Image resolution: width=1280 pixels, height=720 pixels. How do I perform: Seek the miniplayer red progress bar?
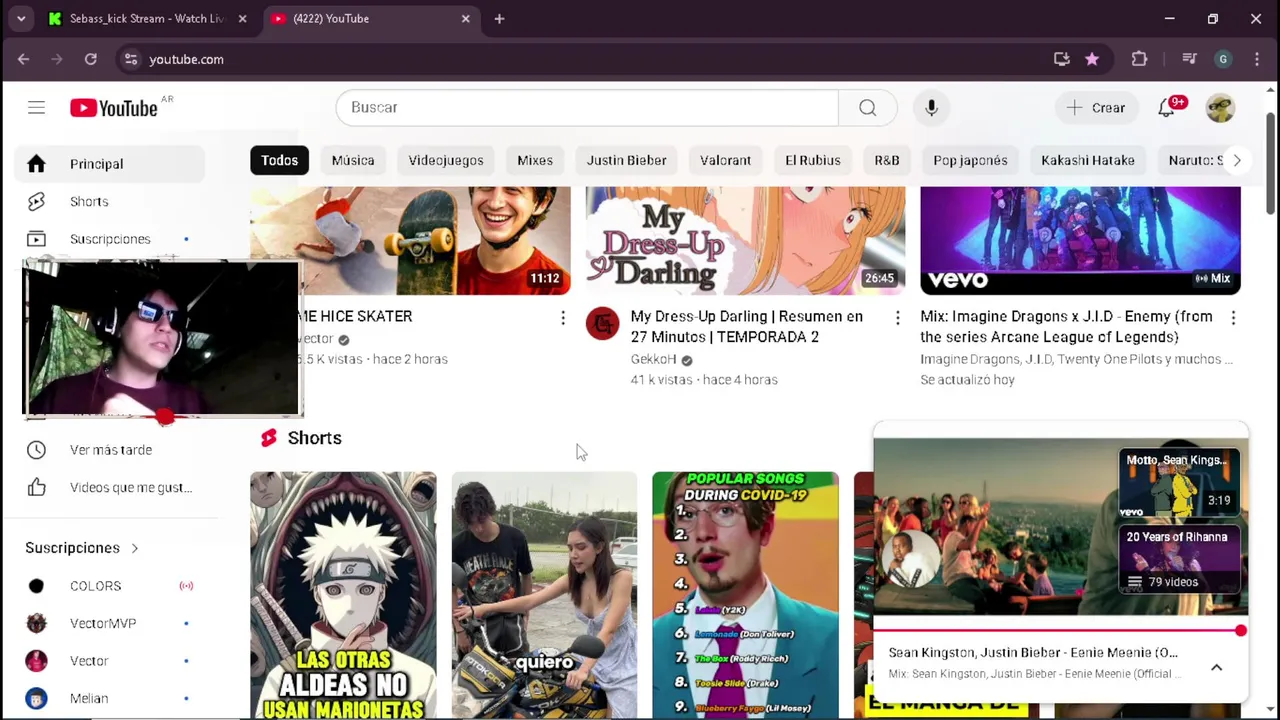coord(1060,631)
